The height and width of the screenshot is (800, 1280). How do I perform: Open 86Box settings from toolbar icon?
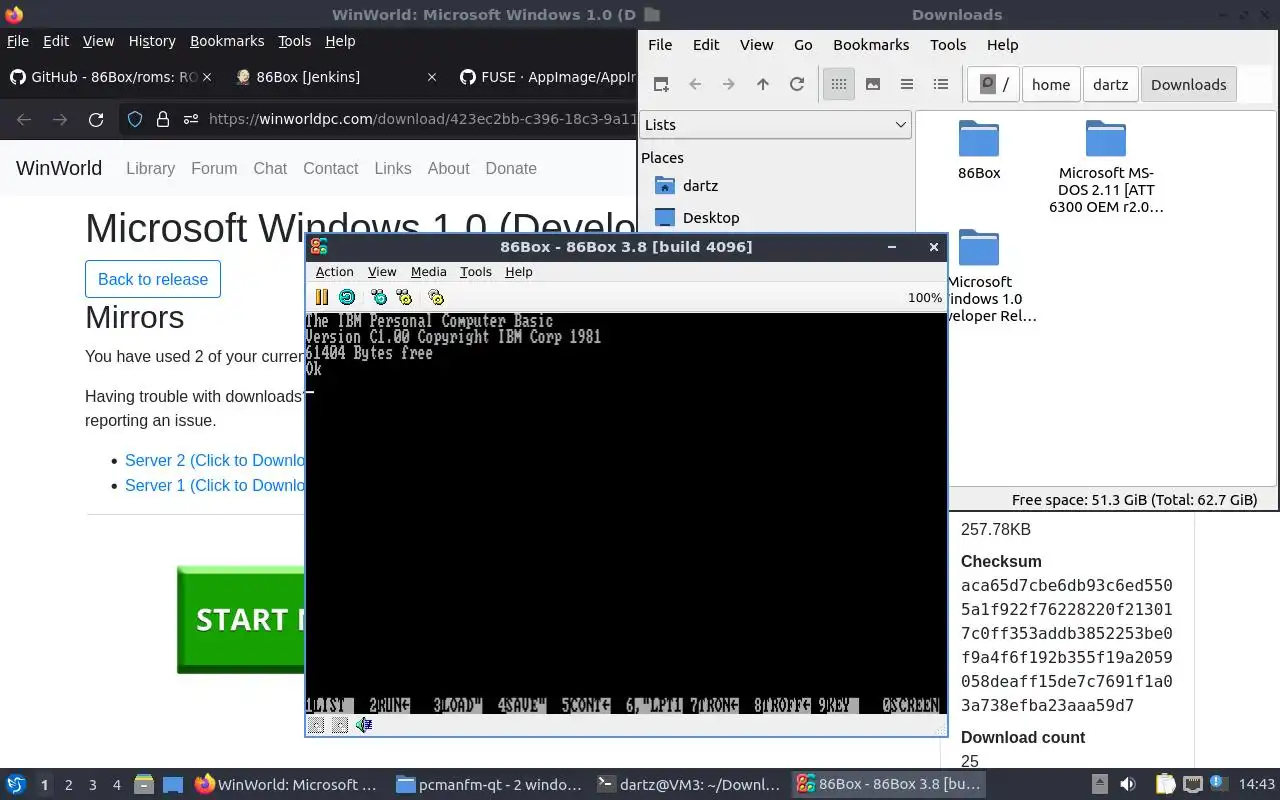coord(436,297)
